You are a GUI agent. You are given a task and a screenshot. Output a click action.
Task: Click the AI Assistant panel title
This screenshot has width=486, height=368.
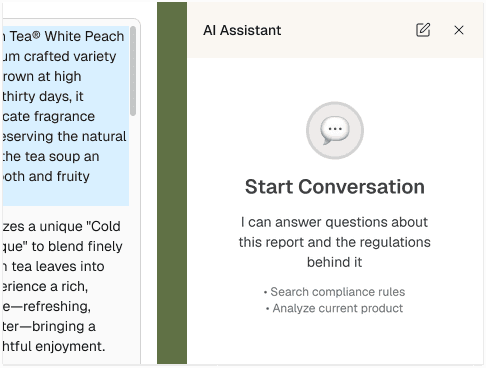[x=242, y=30]
